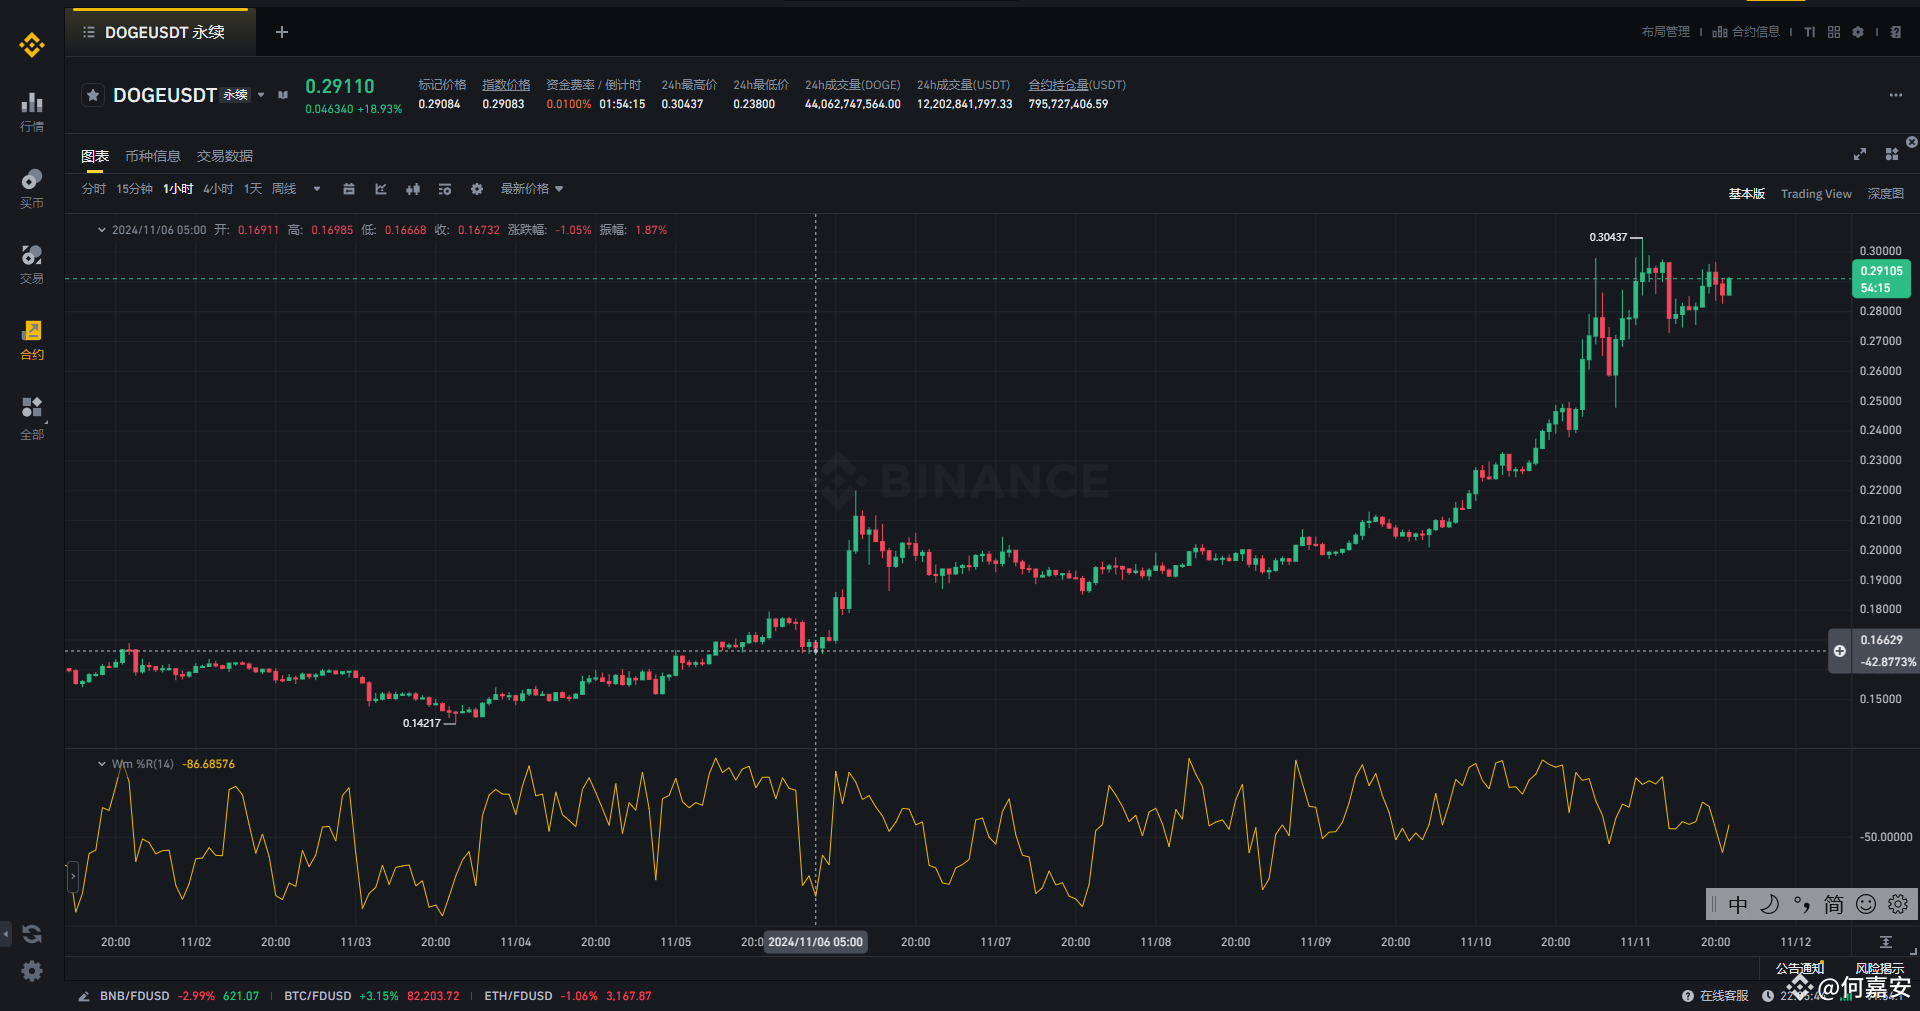The image size is (1920, 1011).
Task: Toggle DOGEUSDT favorite star
Action: point(93,95)
